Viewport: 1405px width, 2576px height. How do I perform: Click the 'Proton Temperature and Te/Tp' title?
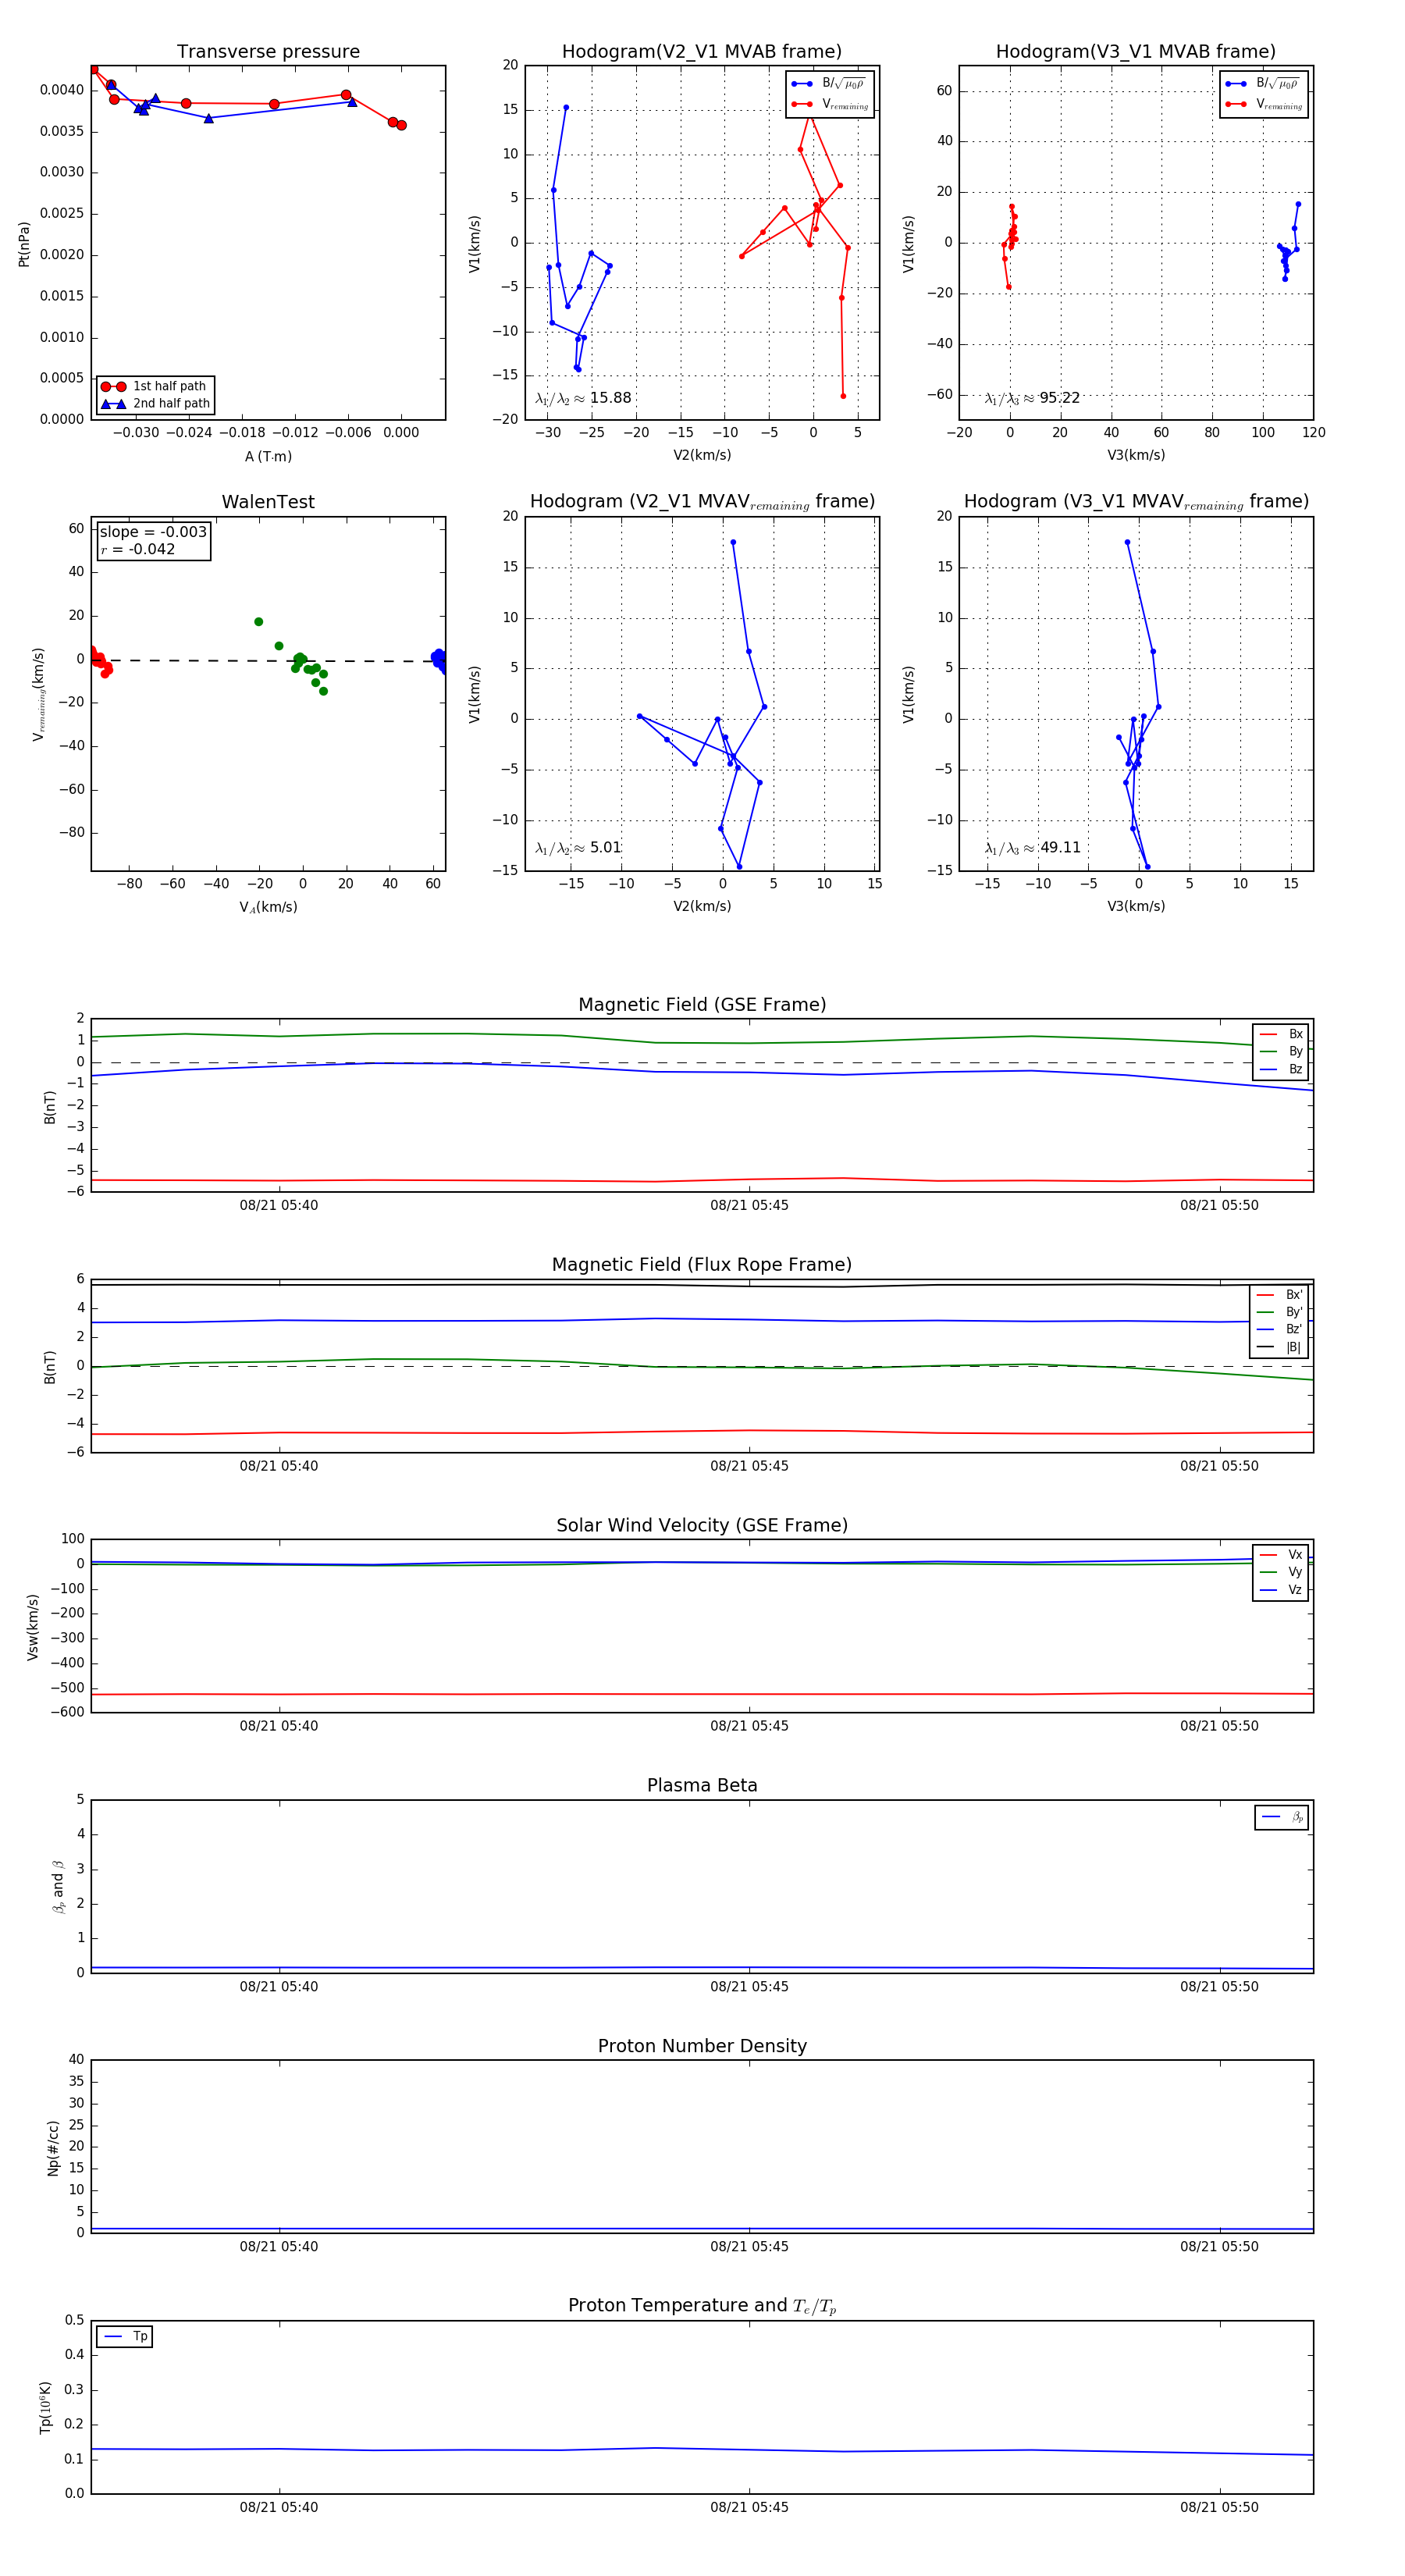[x=702, y=2306]
